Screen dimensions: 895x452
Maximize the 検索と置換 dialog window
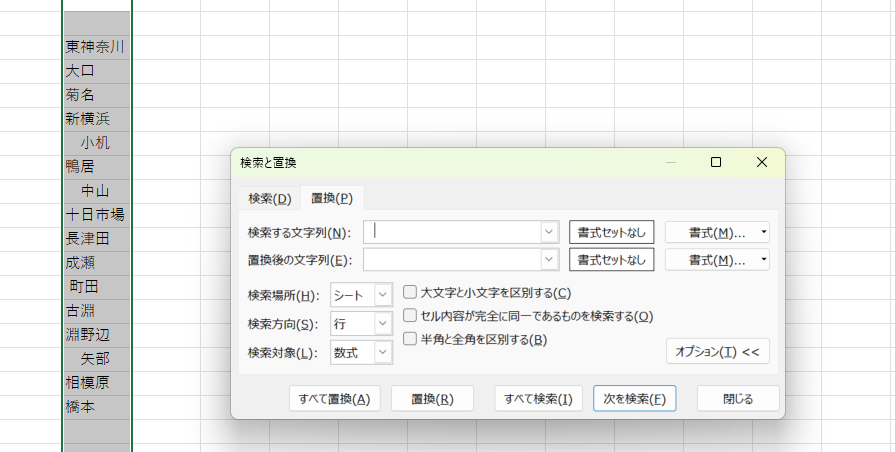(716, 162)
